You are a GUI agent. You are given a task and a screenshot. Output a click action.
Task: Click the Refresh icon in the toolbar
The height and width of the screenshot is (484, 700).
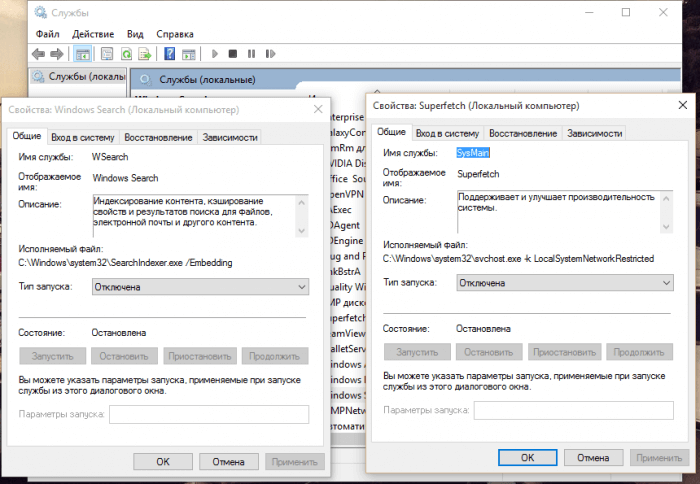click(x=127, y=54)
